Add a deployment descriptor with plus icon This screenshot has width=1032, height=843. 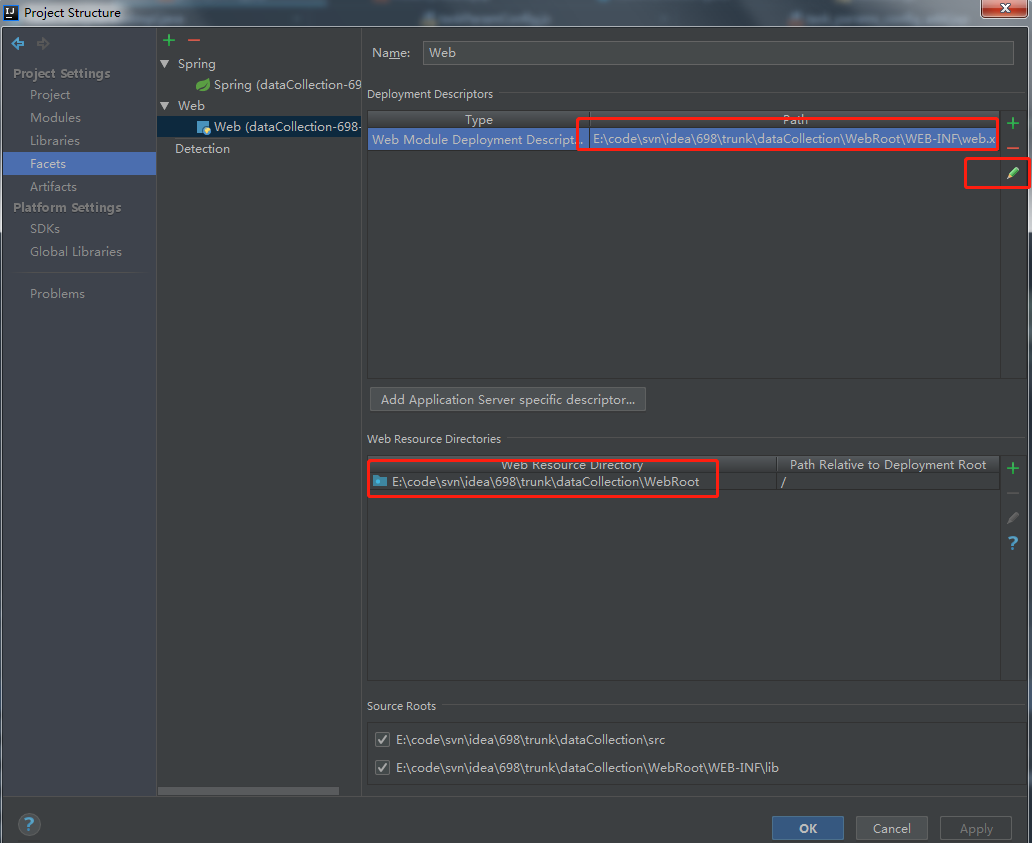point(1013,123)
